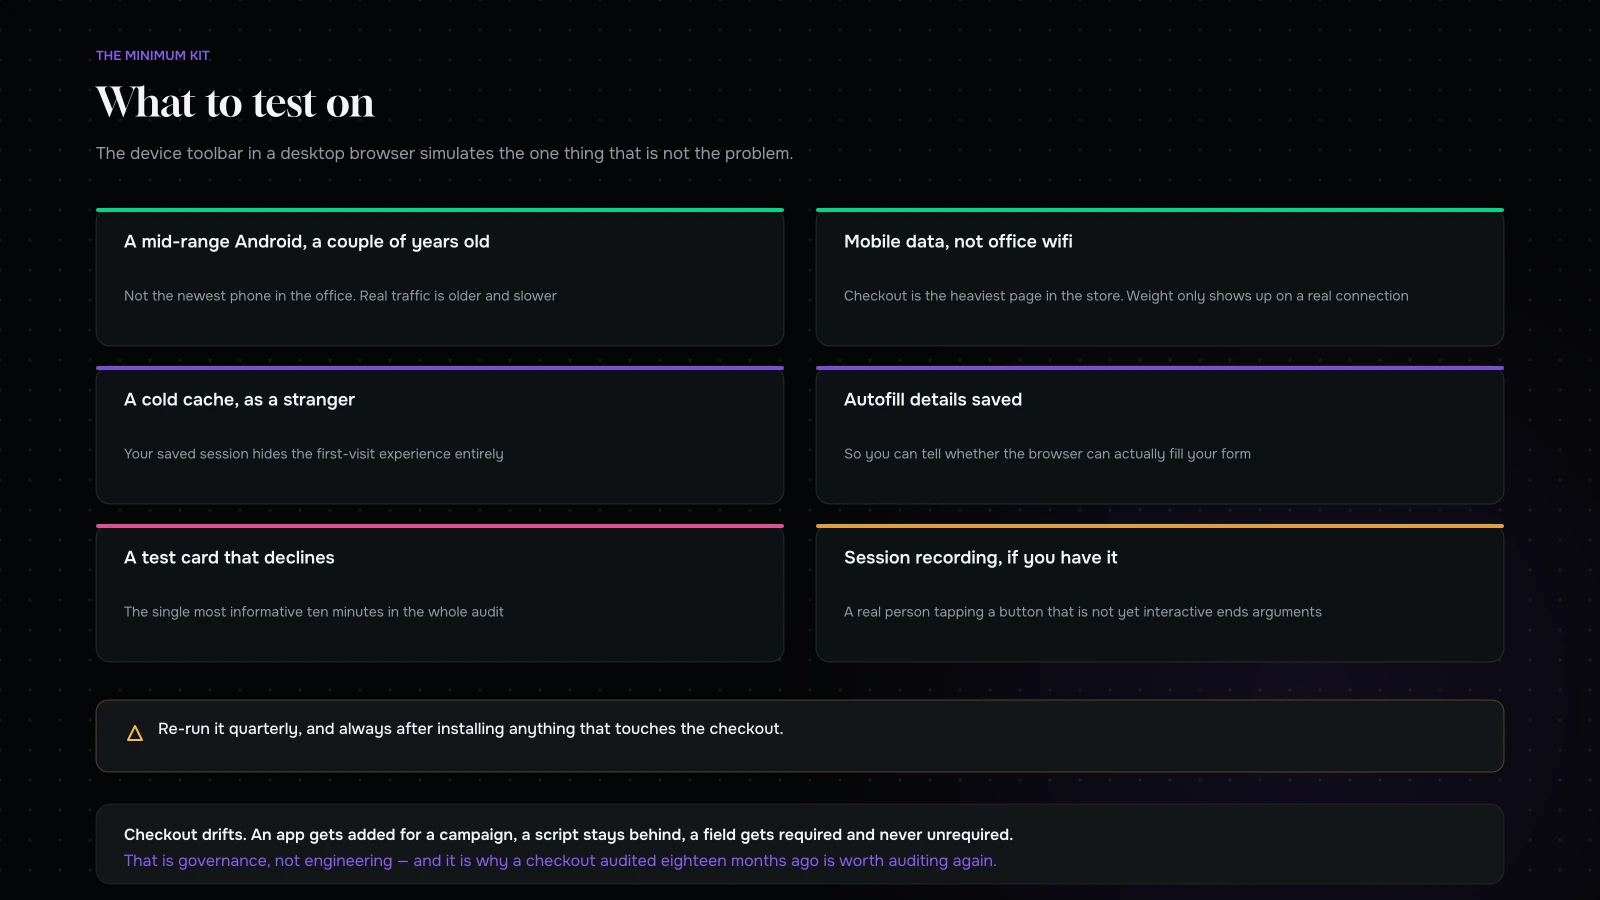Open the Session recording card heading
1600x900 pixels.
[x=981, y=558]
